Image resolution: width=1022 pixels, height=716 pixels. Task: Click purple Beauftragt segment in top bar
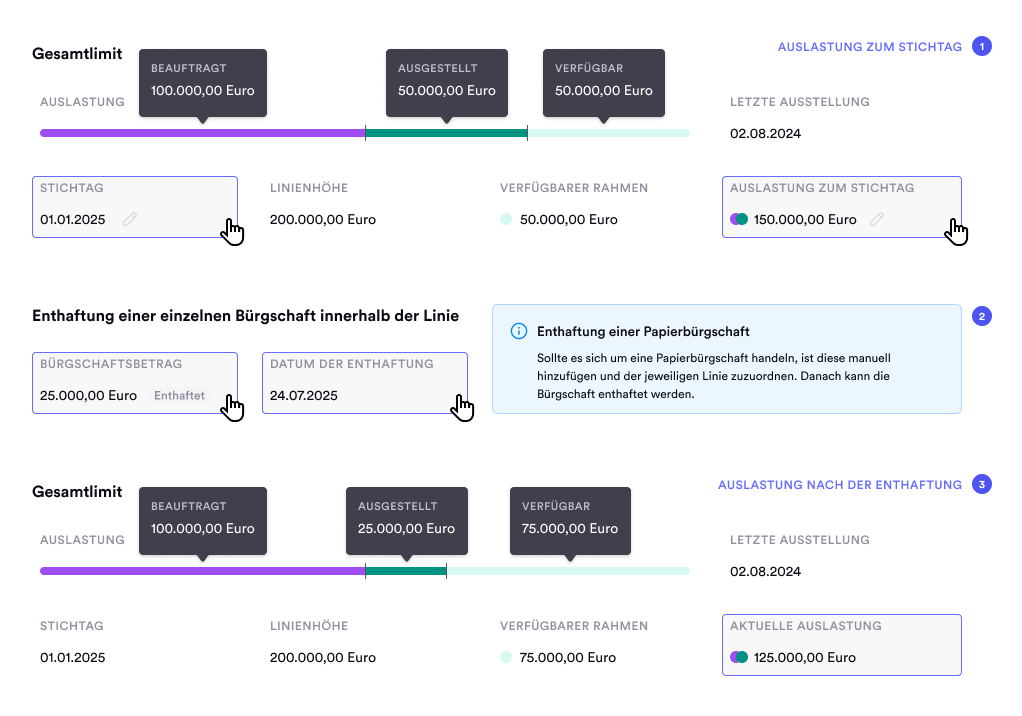202,133
